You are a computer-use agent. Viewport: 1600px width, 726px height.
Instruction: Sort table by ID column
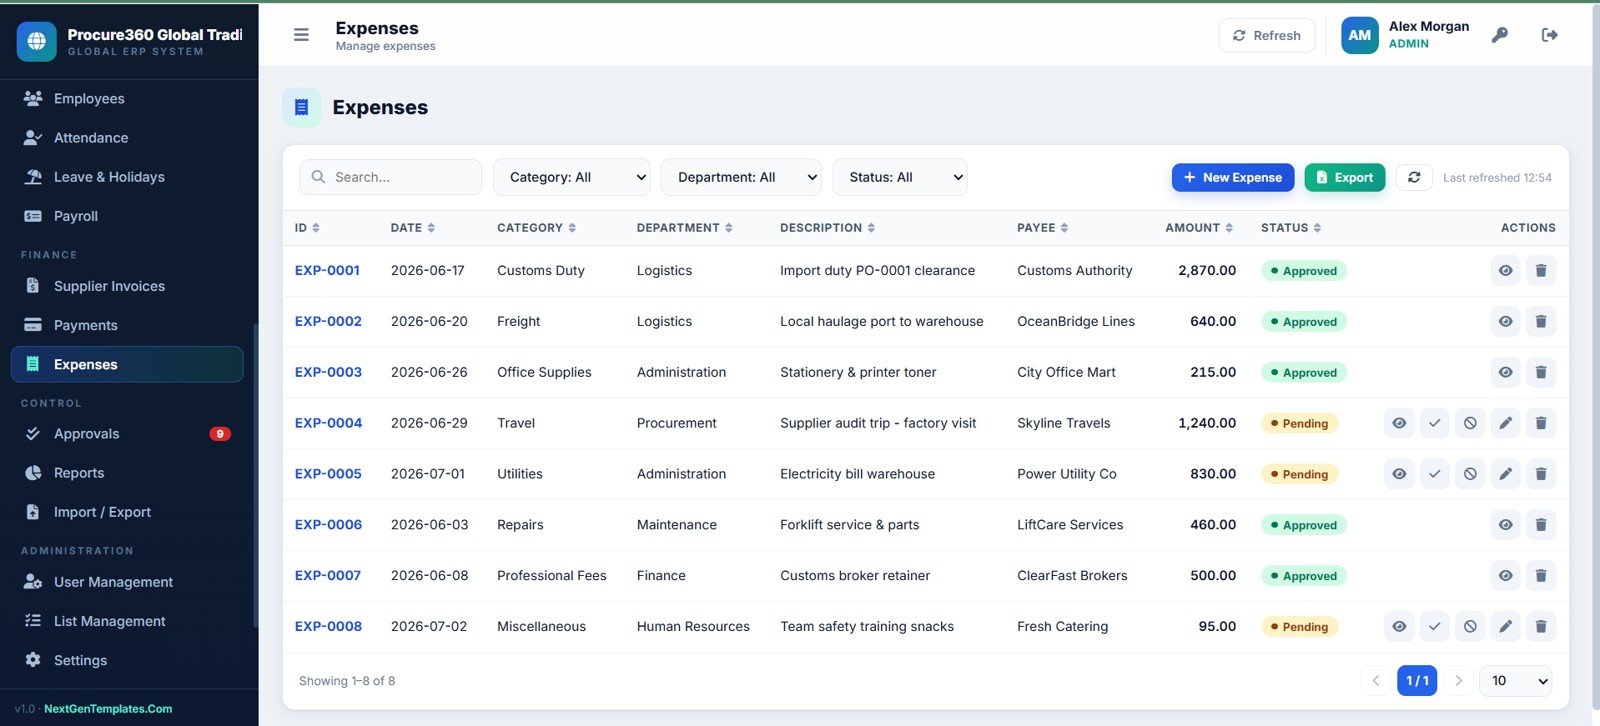pos(307,228)
